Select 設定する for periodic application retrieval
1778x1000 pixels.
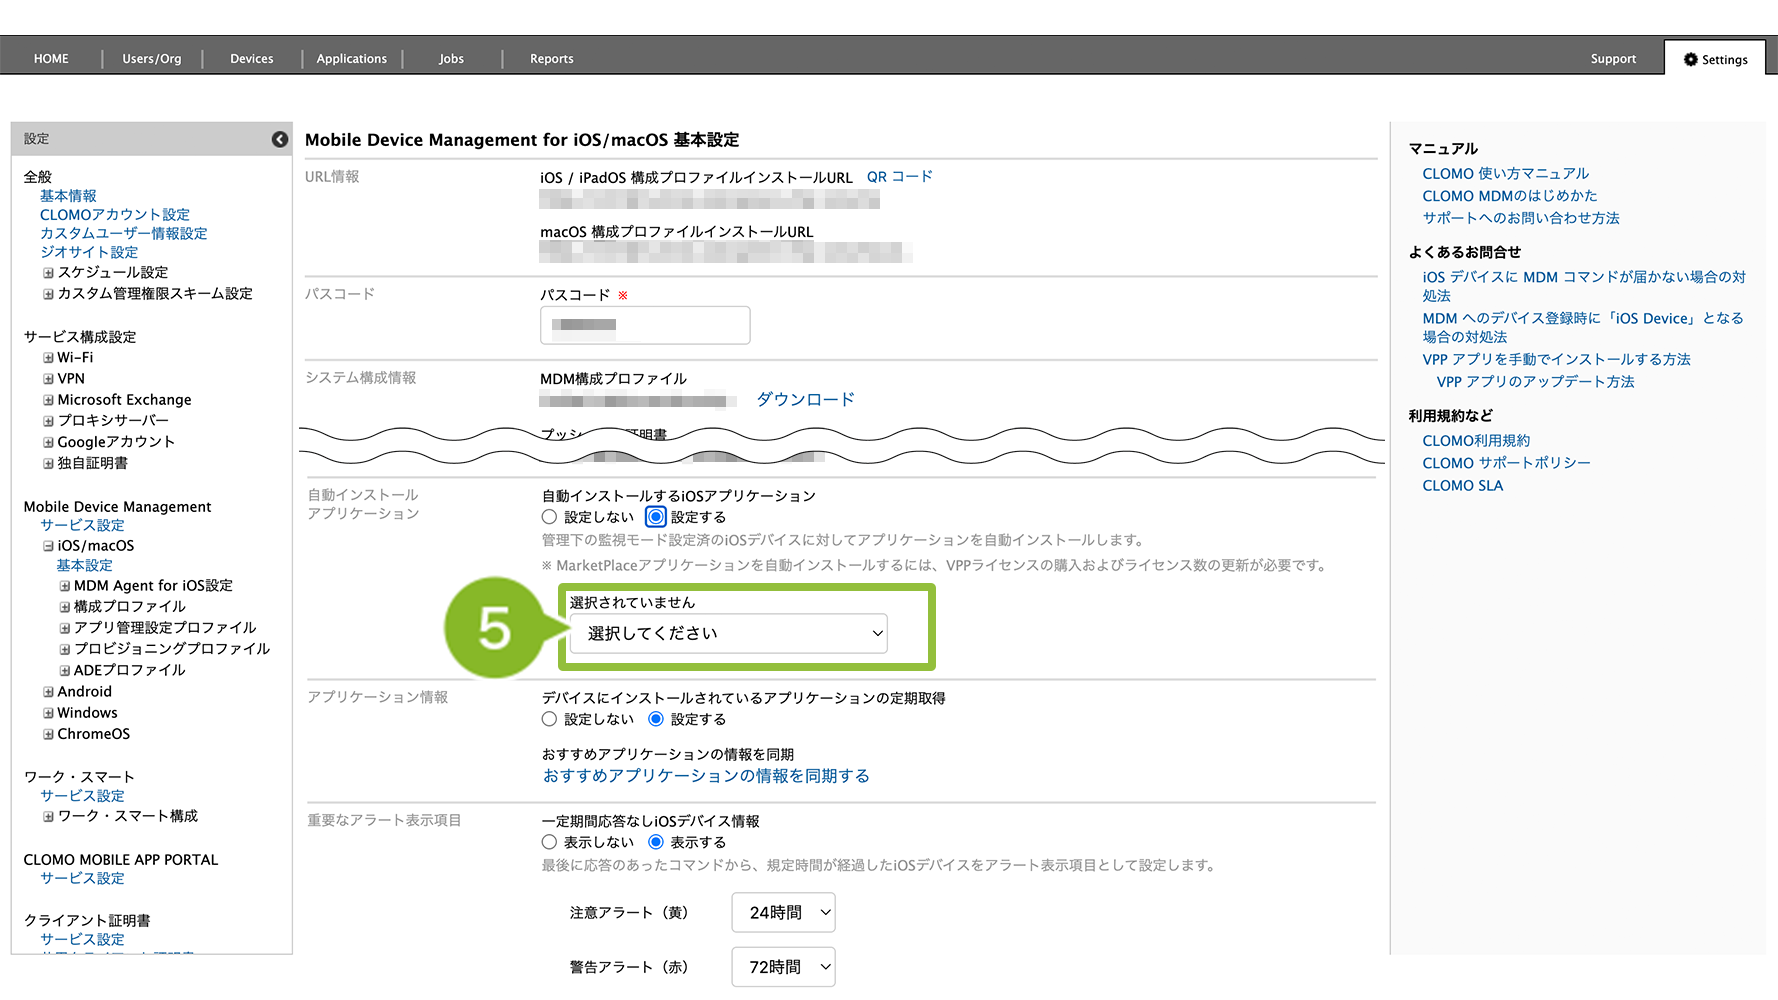click(656, 719)
